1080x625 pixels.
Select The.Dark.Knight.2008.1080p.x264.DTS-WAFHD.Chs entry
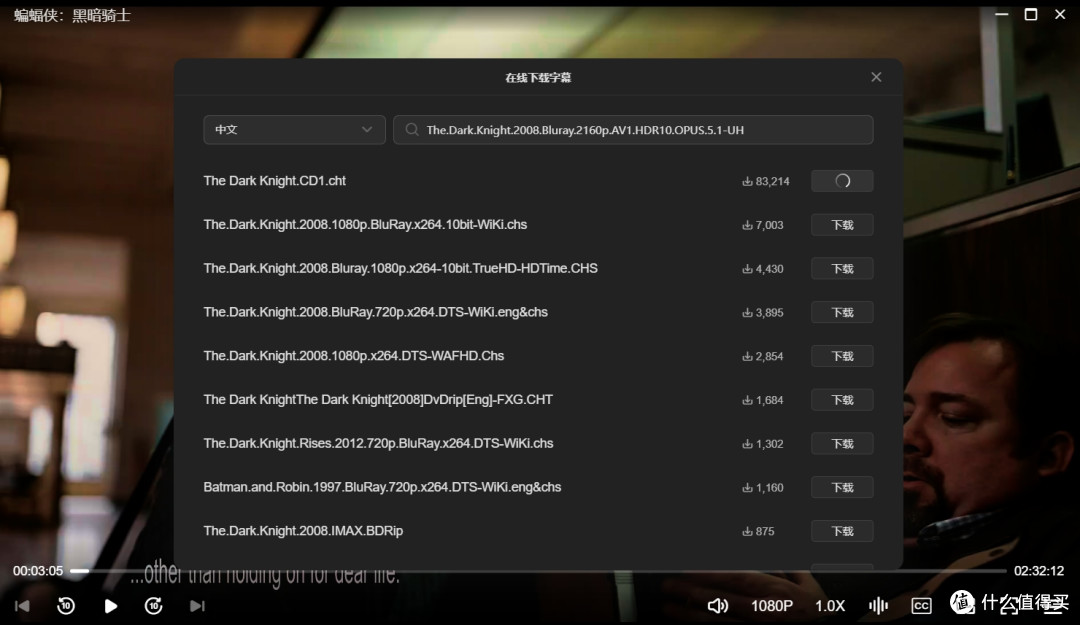[353, 356]
